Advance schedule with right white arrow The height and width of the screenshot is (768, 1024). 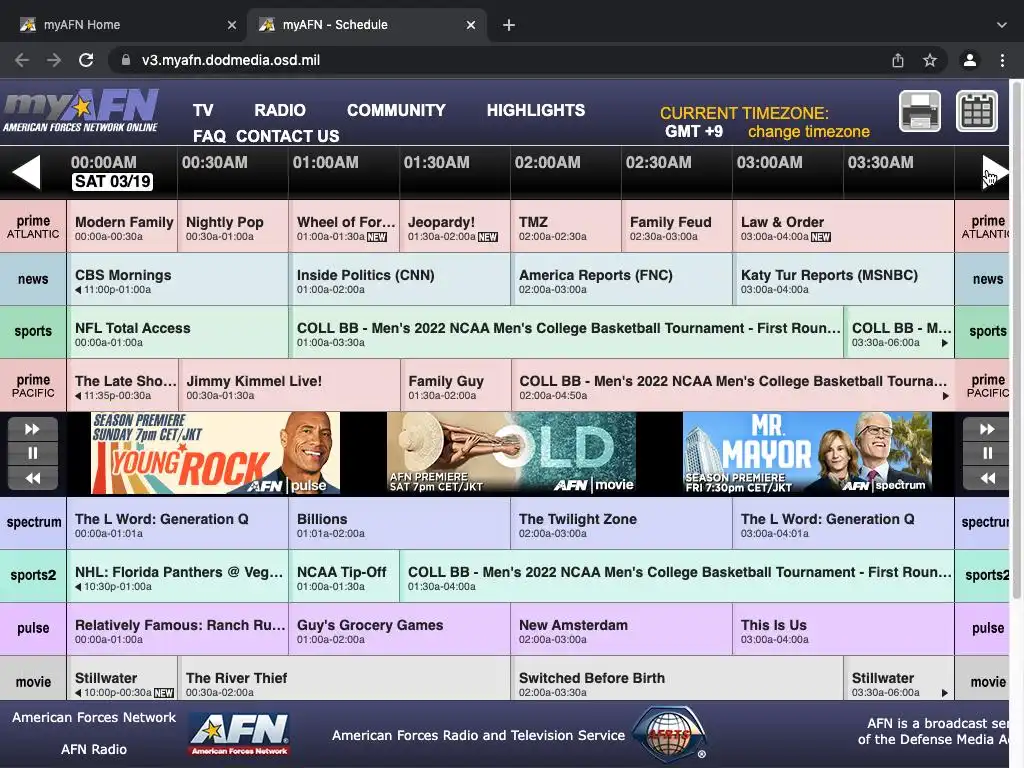994,172
